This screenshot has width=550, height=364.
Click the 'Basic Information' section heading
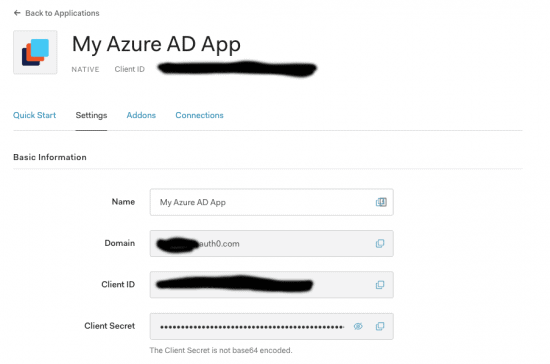(50, 157)
